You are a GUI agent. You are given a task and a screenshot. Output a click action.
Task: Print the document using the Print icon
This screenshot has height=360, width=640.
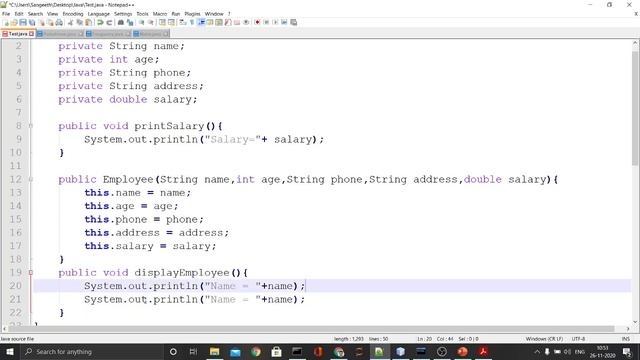pyautogui.click(x=59, y=22)
